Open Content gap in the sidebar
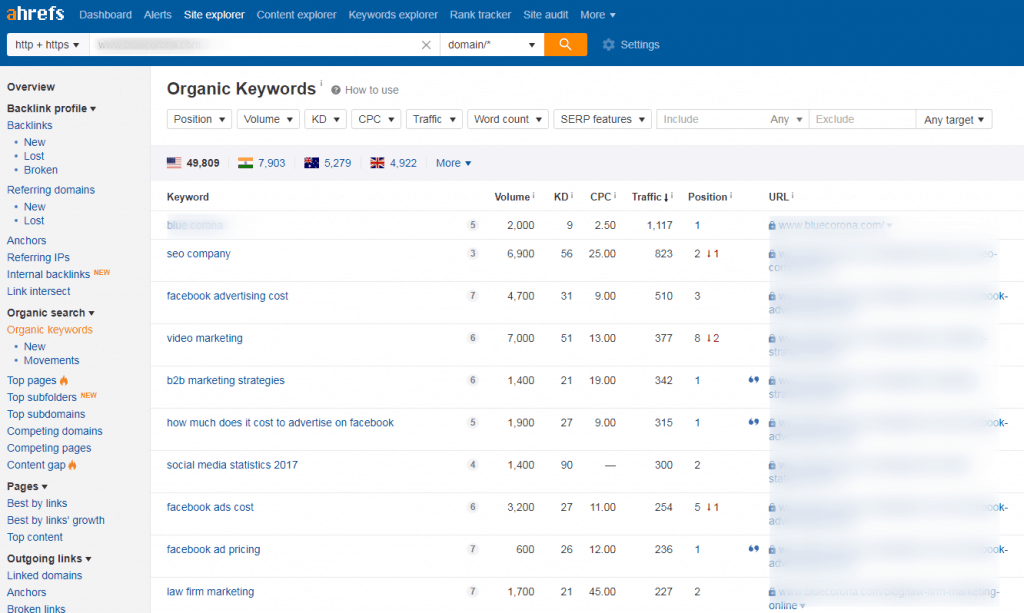1024x613 pixels. click(36, 465)
